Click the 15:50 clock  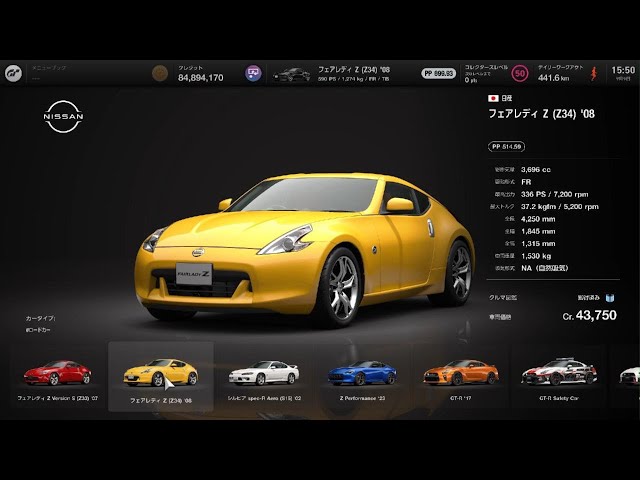623,70
